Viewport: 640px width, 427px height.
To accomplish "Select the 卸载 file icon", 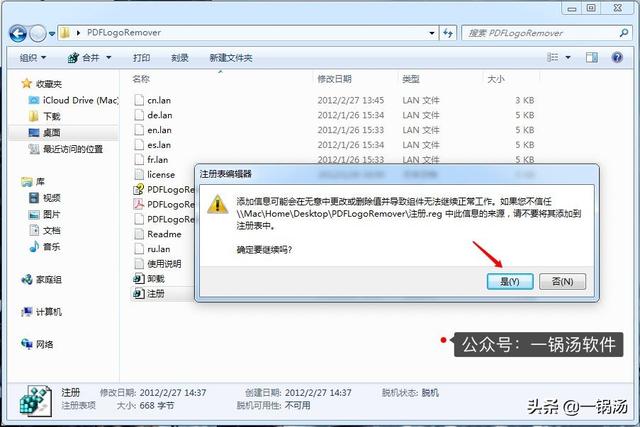I will pos(139,277).
